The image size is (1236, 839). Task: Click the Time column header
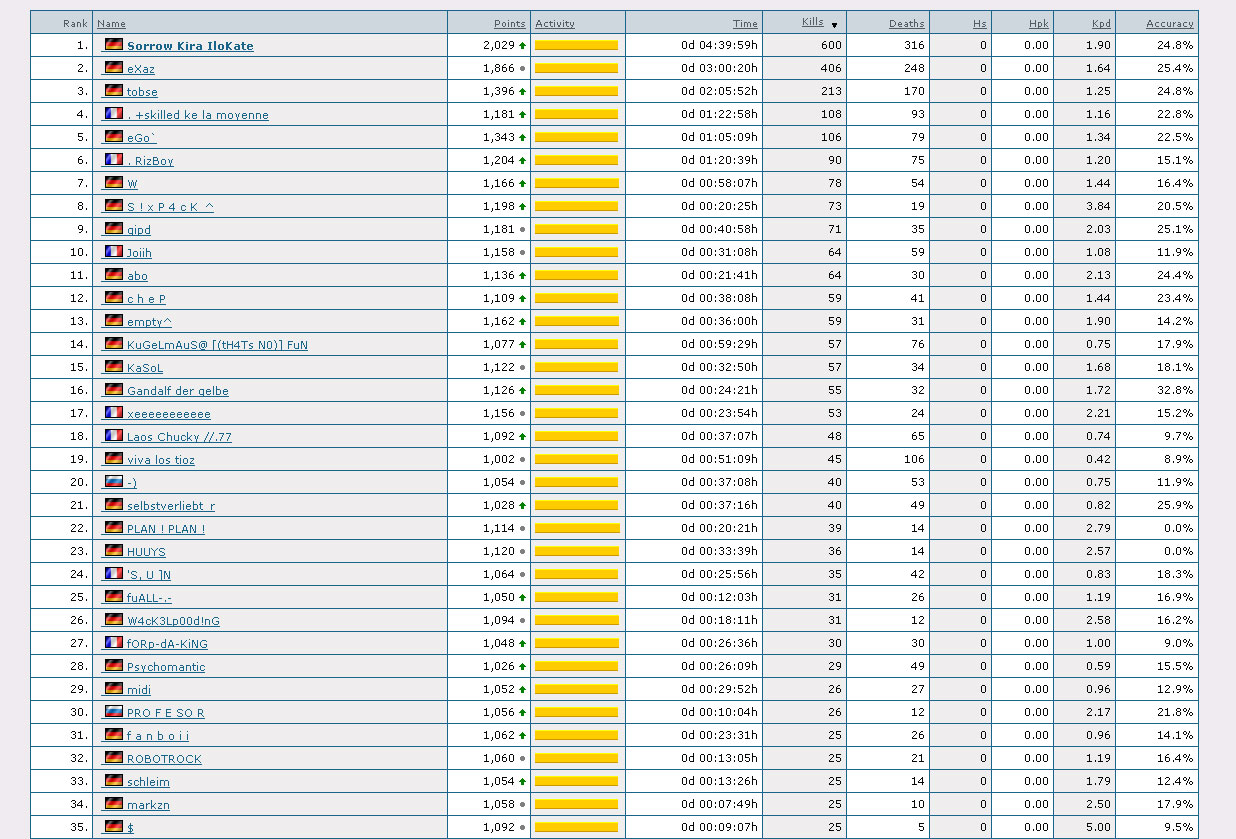pos(744,23)
